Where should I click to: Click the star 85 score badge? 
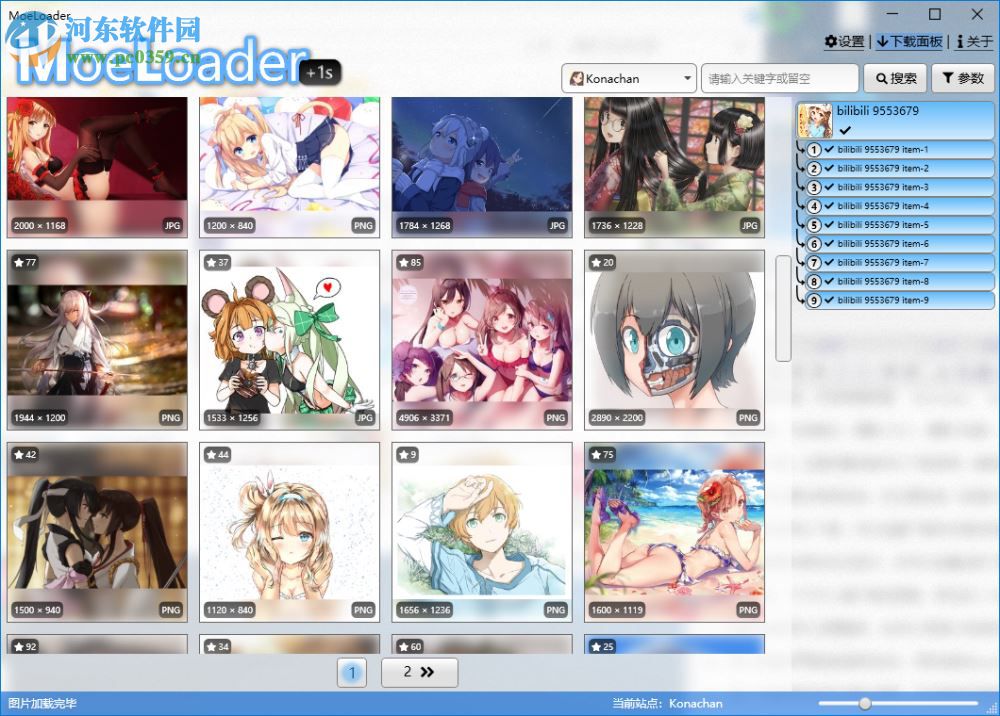pos(410,262)
